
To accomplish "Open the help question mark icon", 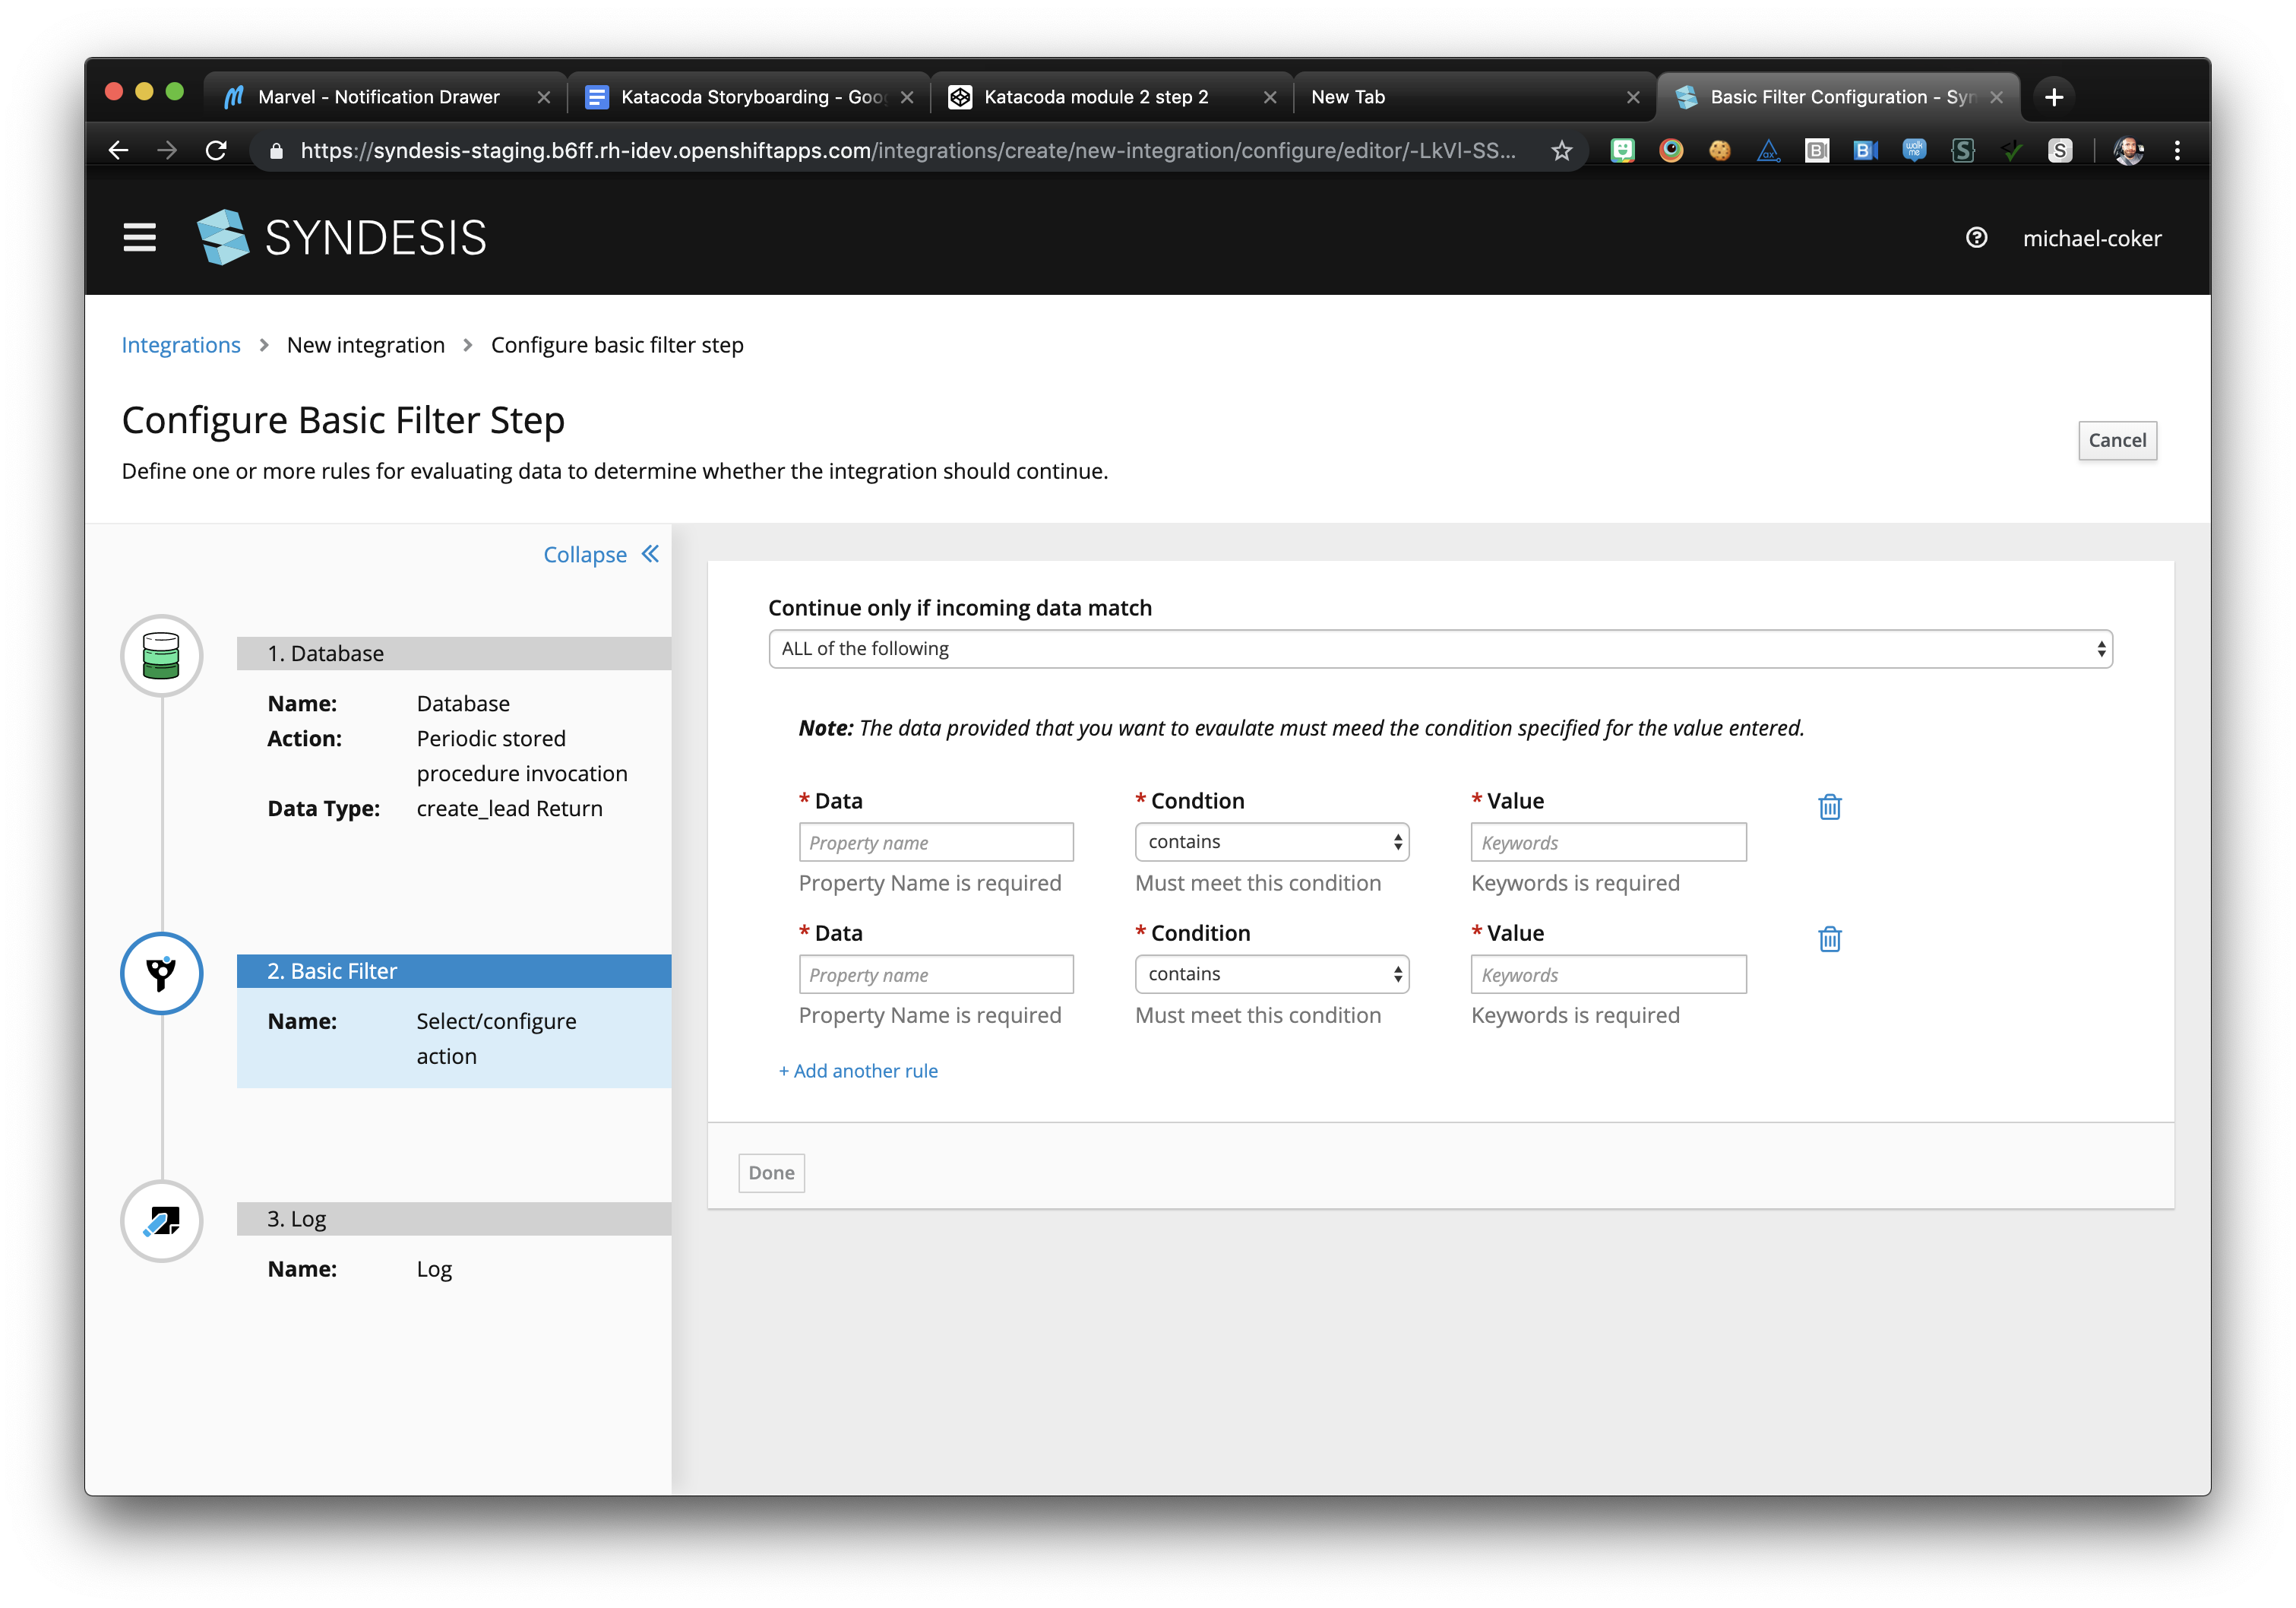I will pyautogui.click(x=1977, y=237).
